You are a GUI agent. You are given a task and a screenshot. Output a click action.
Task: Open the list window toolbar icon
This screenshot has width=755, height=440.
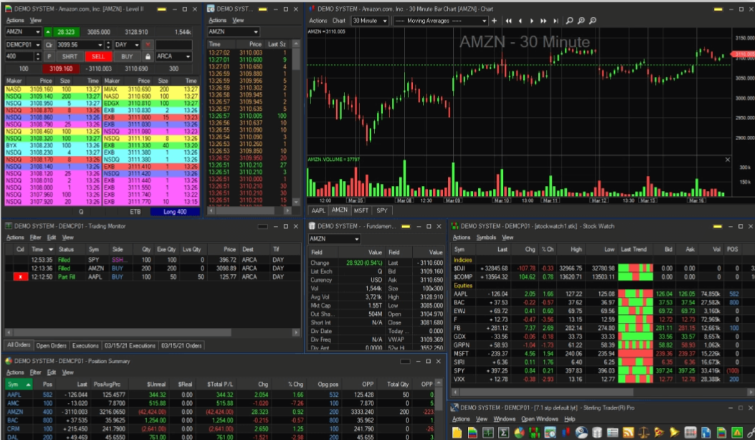point(612,432)
